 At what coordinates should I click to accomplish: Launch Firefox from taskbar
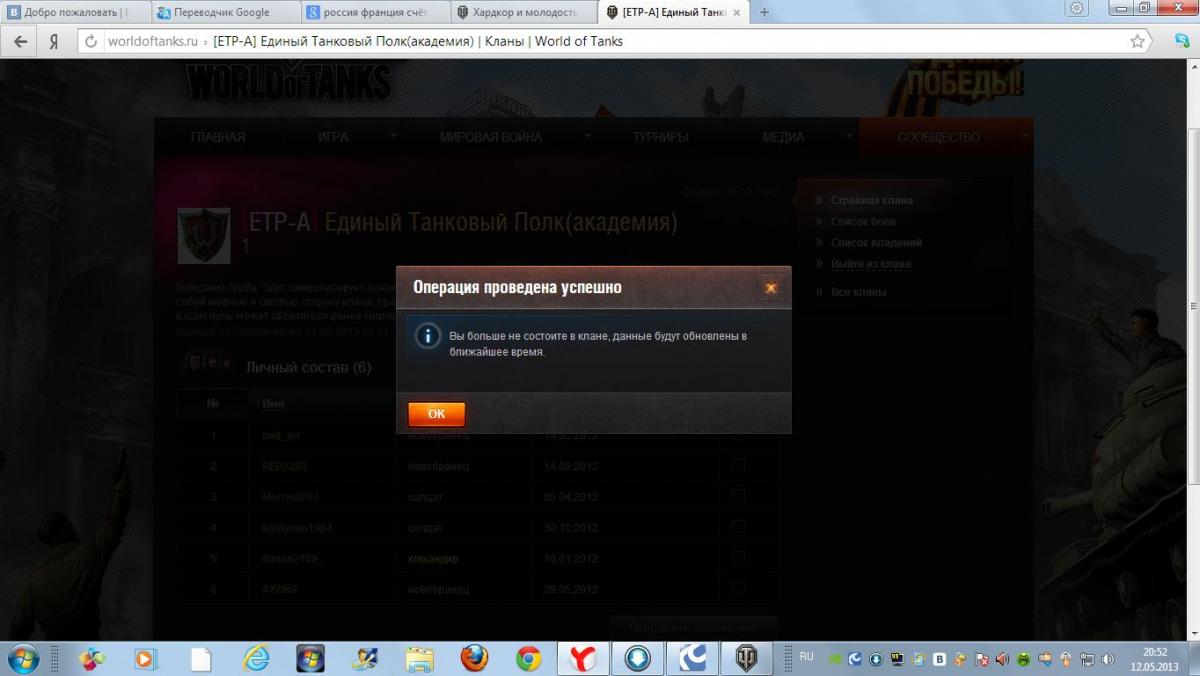click(x=474, y=658)
